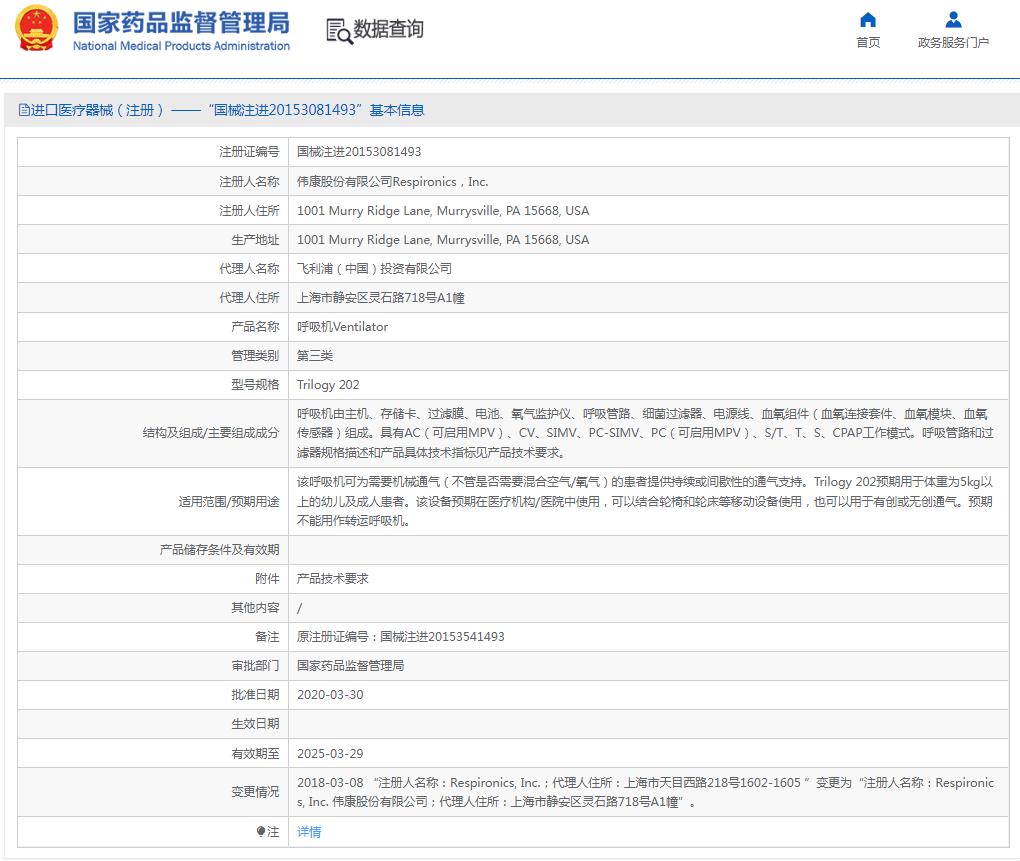1020x861 pixels.
Task: Open the 详情 details link
Action: [309, 832]
